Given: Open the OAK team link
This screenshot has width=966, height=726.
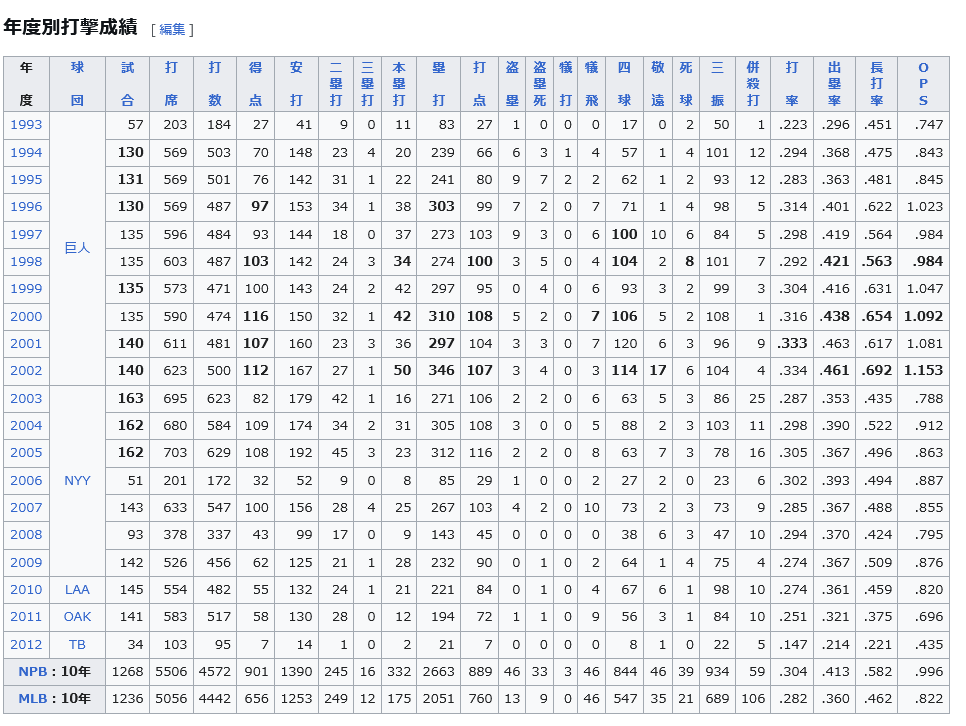Looking at the screenshot, I should (x=77, y=617).
